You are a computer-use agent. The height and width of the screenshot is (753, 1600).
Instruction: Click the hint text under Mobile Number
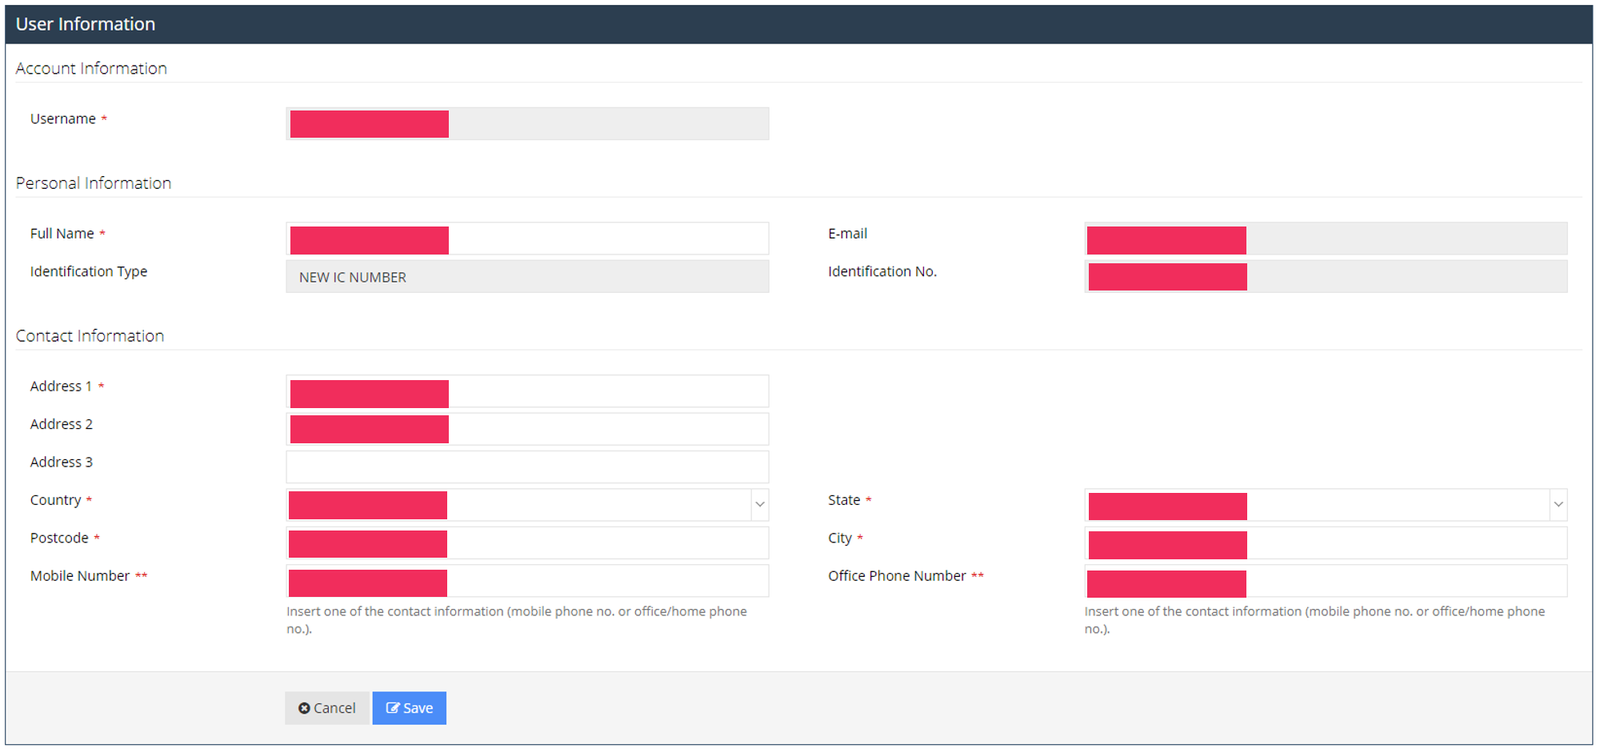click(x=516, y=620)
